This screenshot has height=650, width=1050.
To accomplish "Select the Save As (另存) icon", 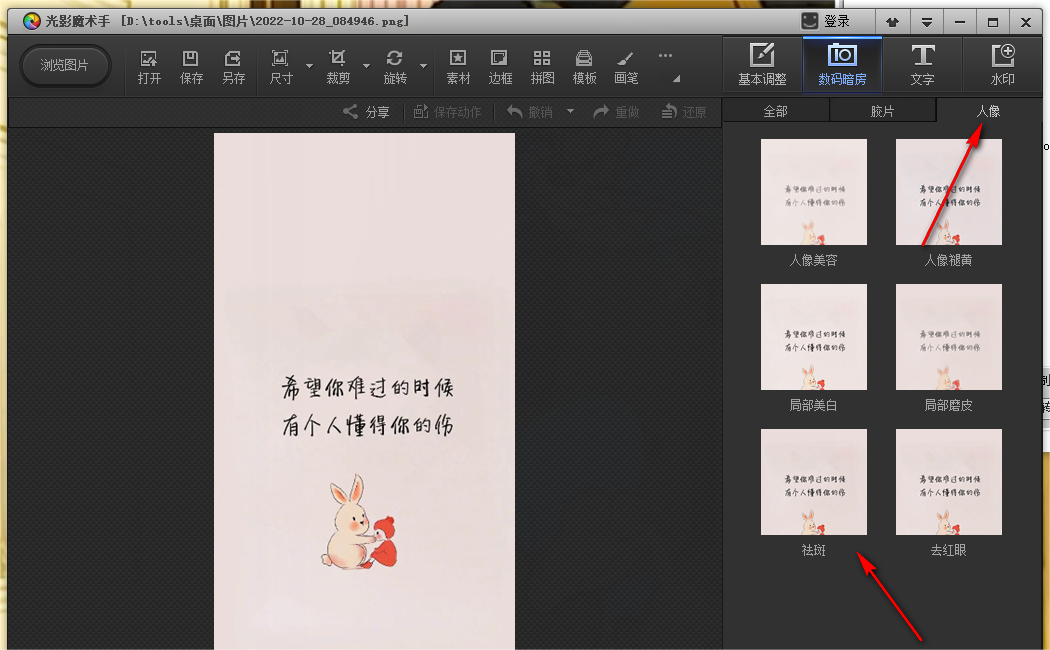I will click(x=233, y=66).
